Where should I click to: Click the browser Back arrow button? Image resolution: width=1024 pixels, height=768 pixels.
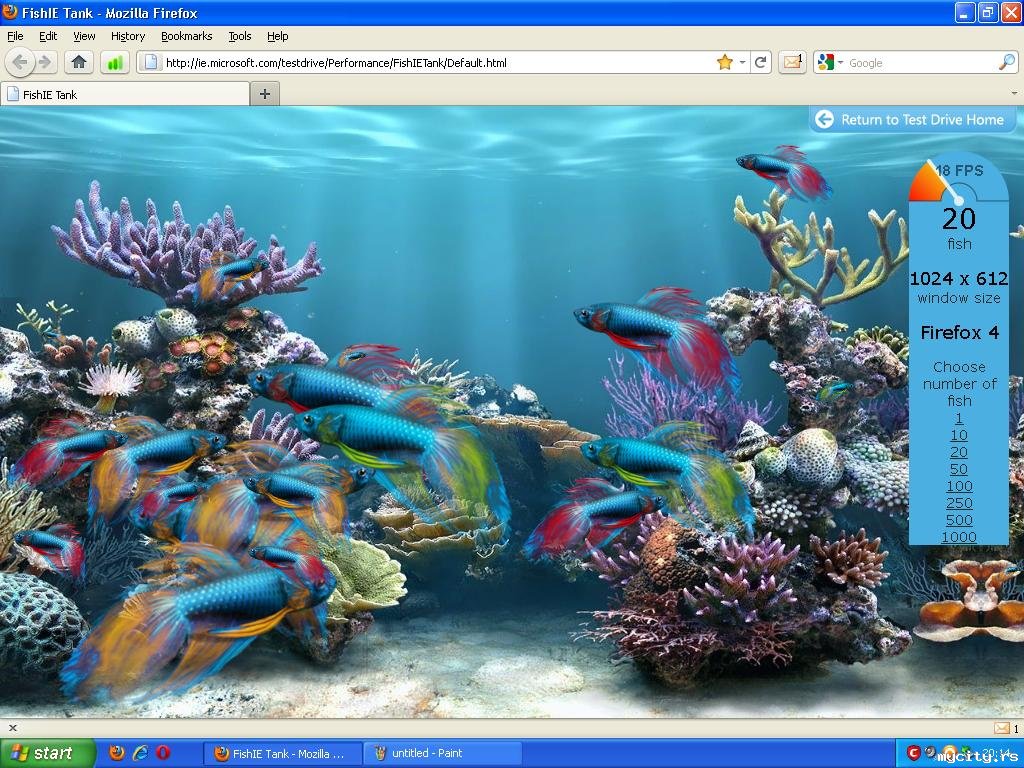click(x=21, y=62)
